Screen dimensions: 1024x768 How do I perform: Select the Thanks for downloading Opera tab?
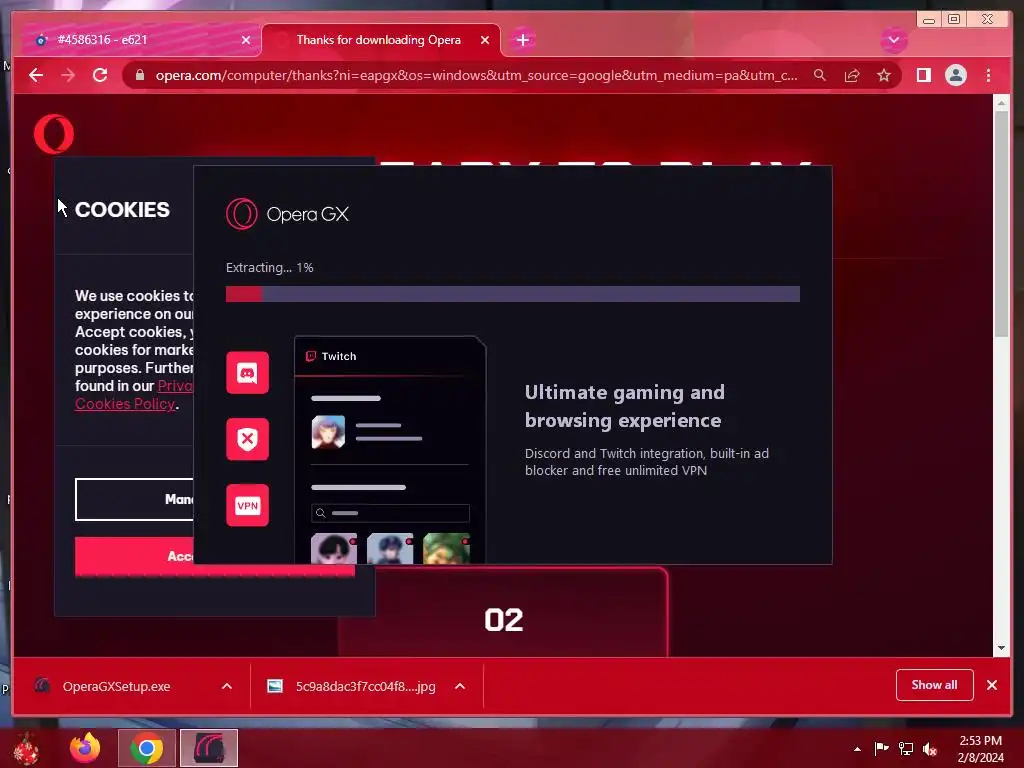(381, 40)
